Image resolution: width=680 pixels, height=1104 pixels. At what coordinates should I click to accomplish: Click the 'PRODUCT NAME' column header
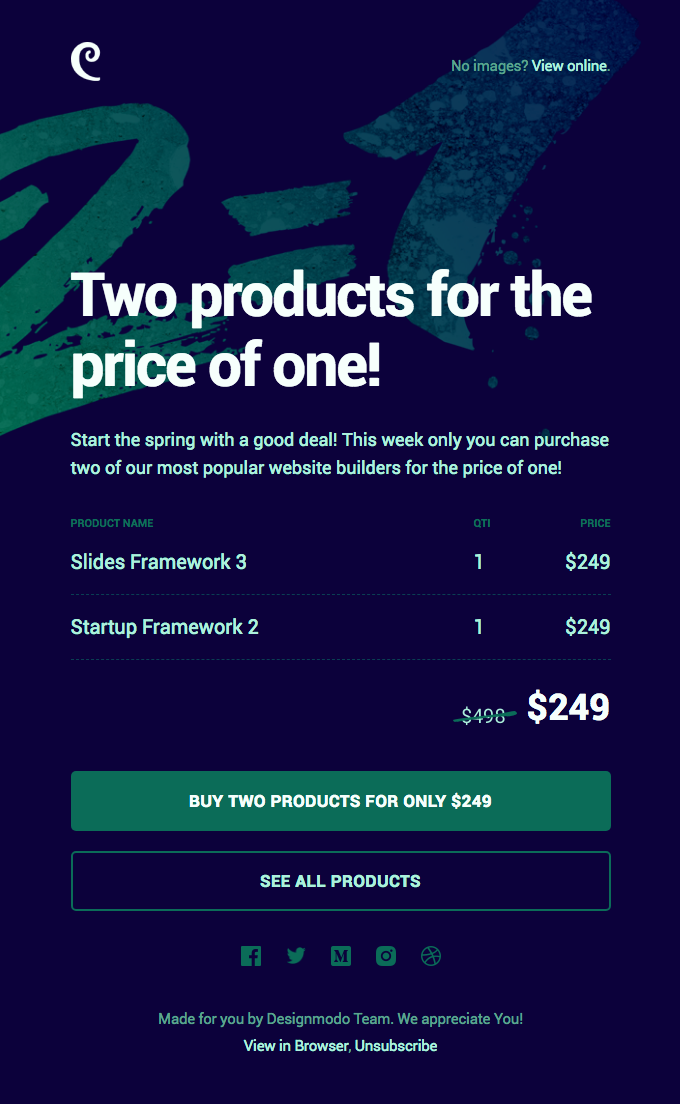pos(112,523)
